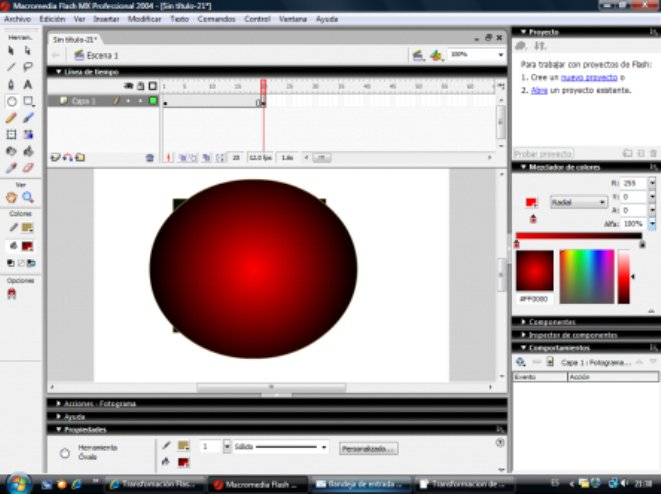Toggle lock all layers padlock icon

tap(140, 86)
